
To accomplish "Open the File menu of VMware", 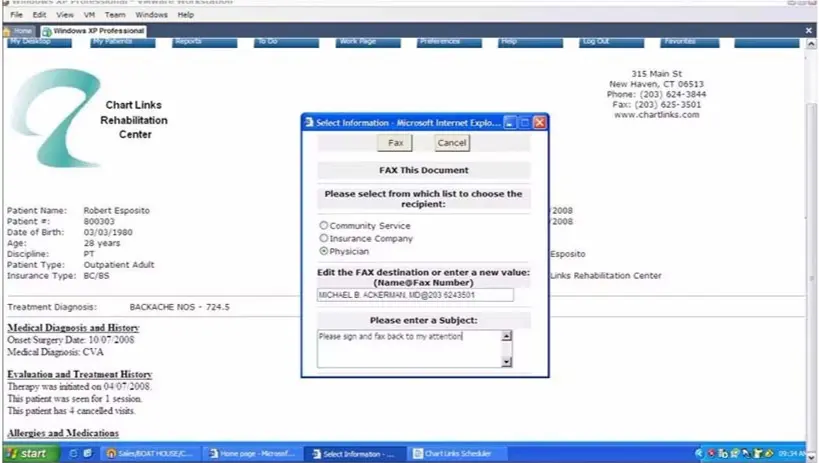I will (16, 15).
